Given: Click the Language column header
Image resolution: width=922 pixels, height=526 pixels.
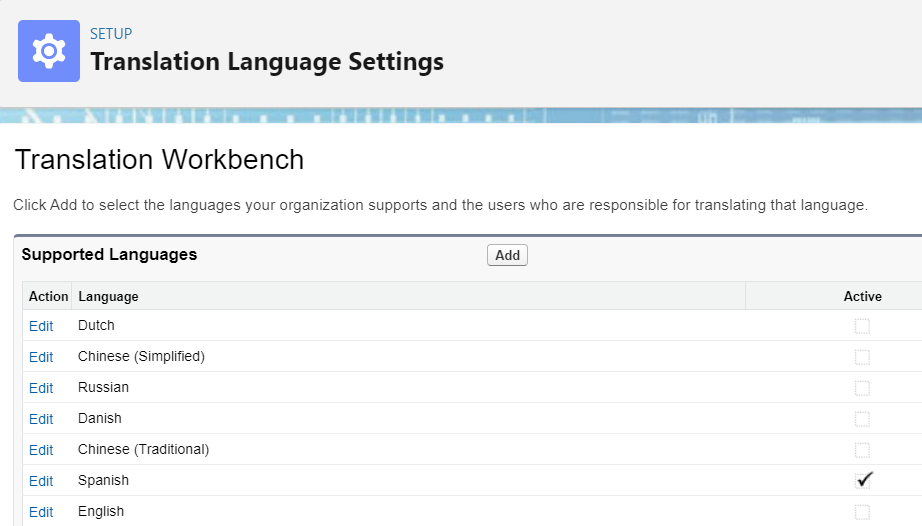Looking at the screenshot, I should tap(108, 297).
